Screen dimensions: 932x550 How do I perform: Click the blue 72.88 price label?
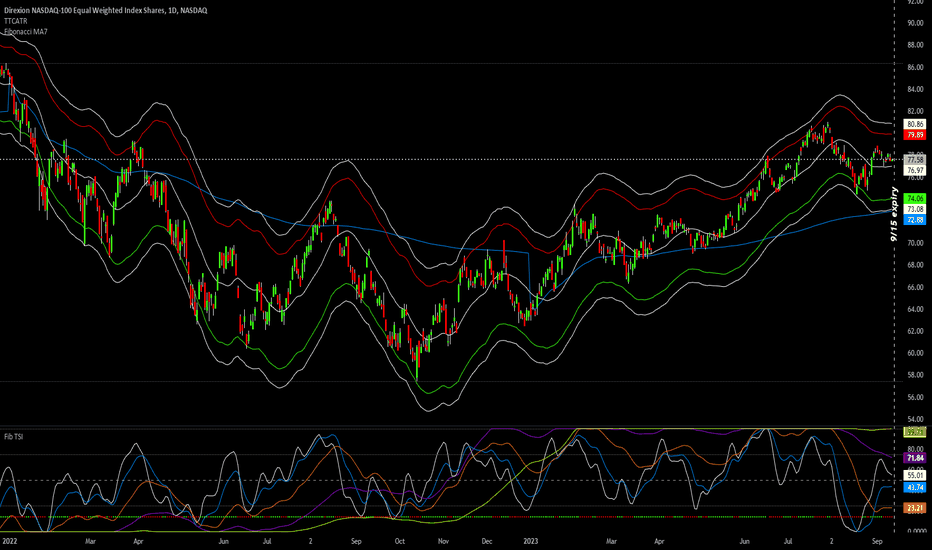(x=915, y=220)
